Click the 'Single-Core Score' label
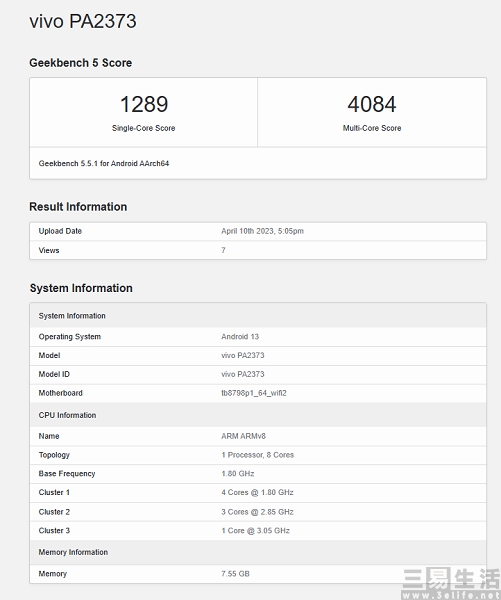 click(144, 128)
